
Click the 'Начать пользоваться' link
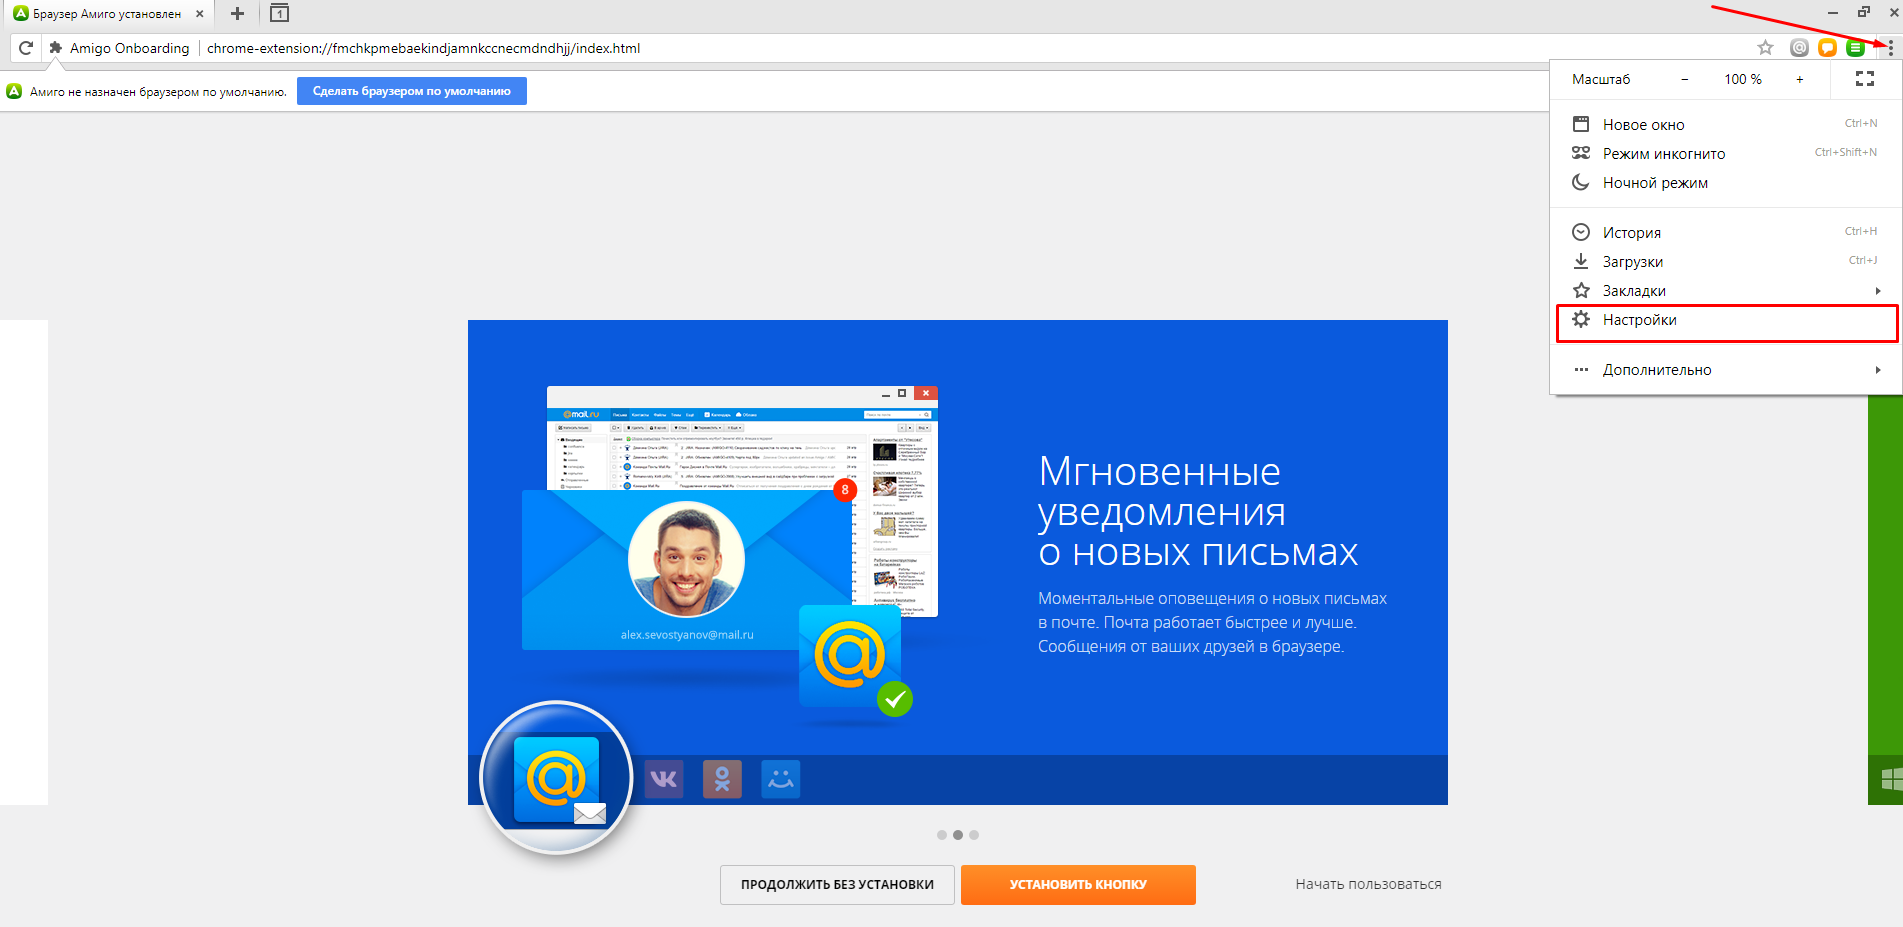1368,884
